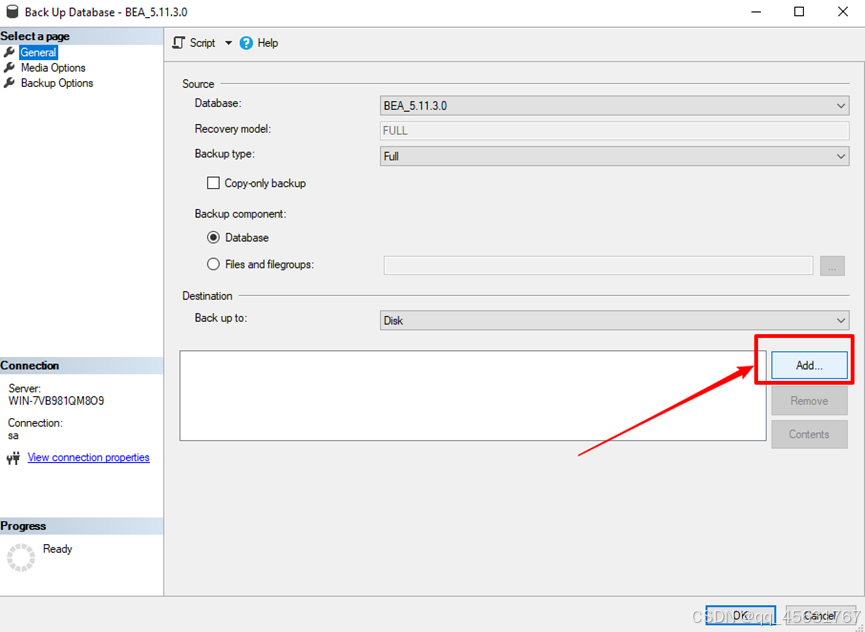Click the wrench icon beside General
Viewport: 865px width, 632px height.
coord(9,52)
